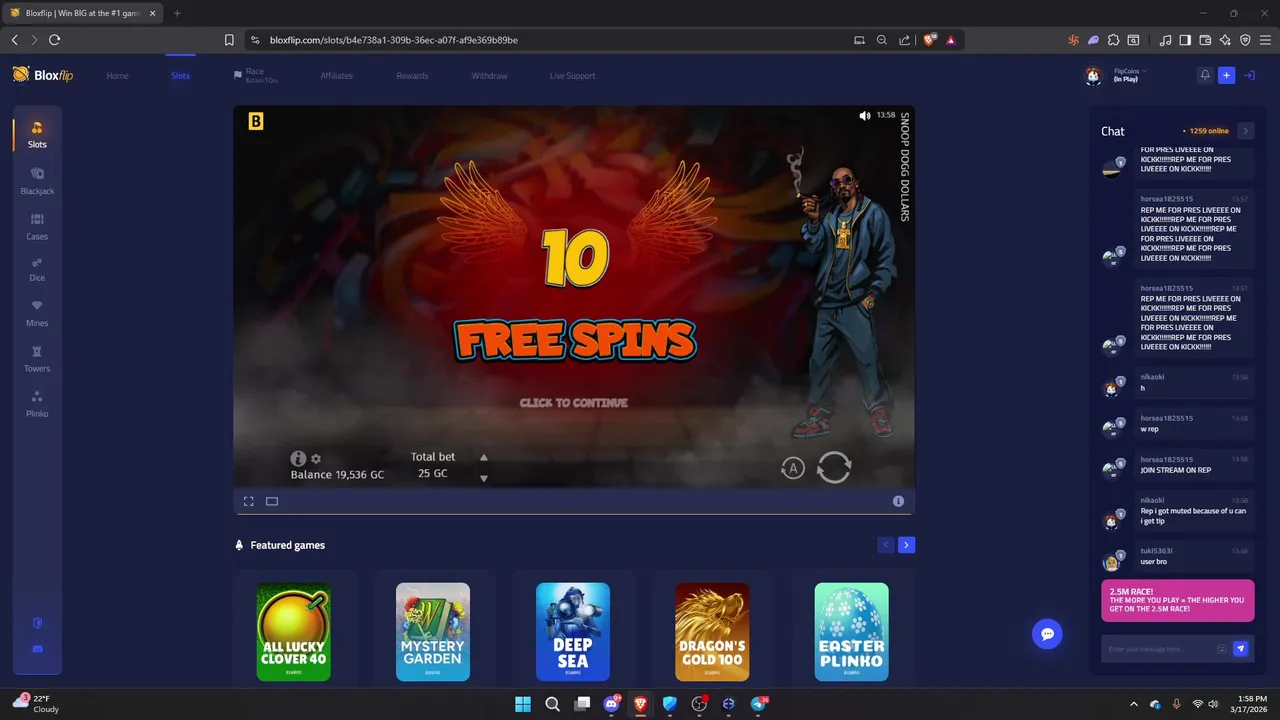The height and width of the screenshot is (720, 1280).
Task: Open the emoji picker in chat
Action: (1222, 649)
